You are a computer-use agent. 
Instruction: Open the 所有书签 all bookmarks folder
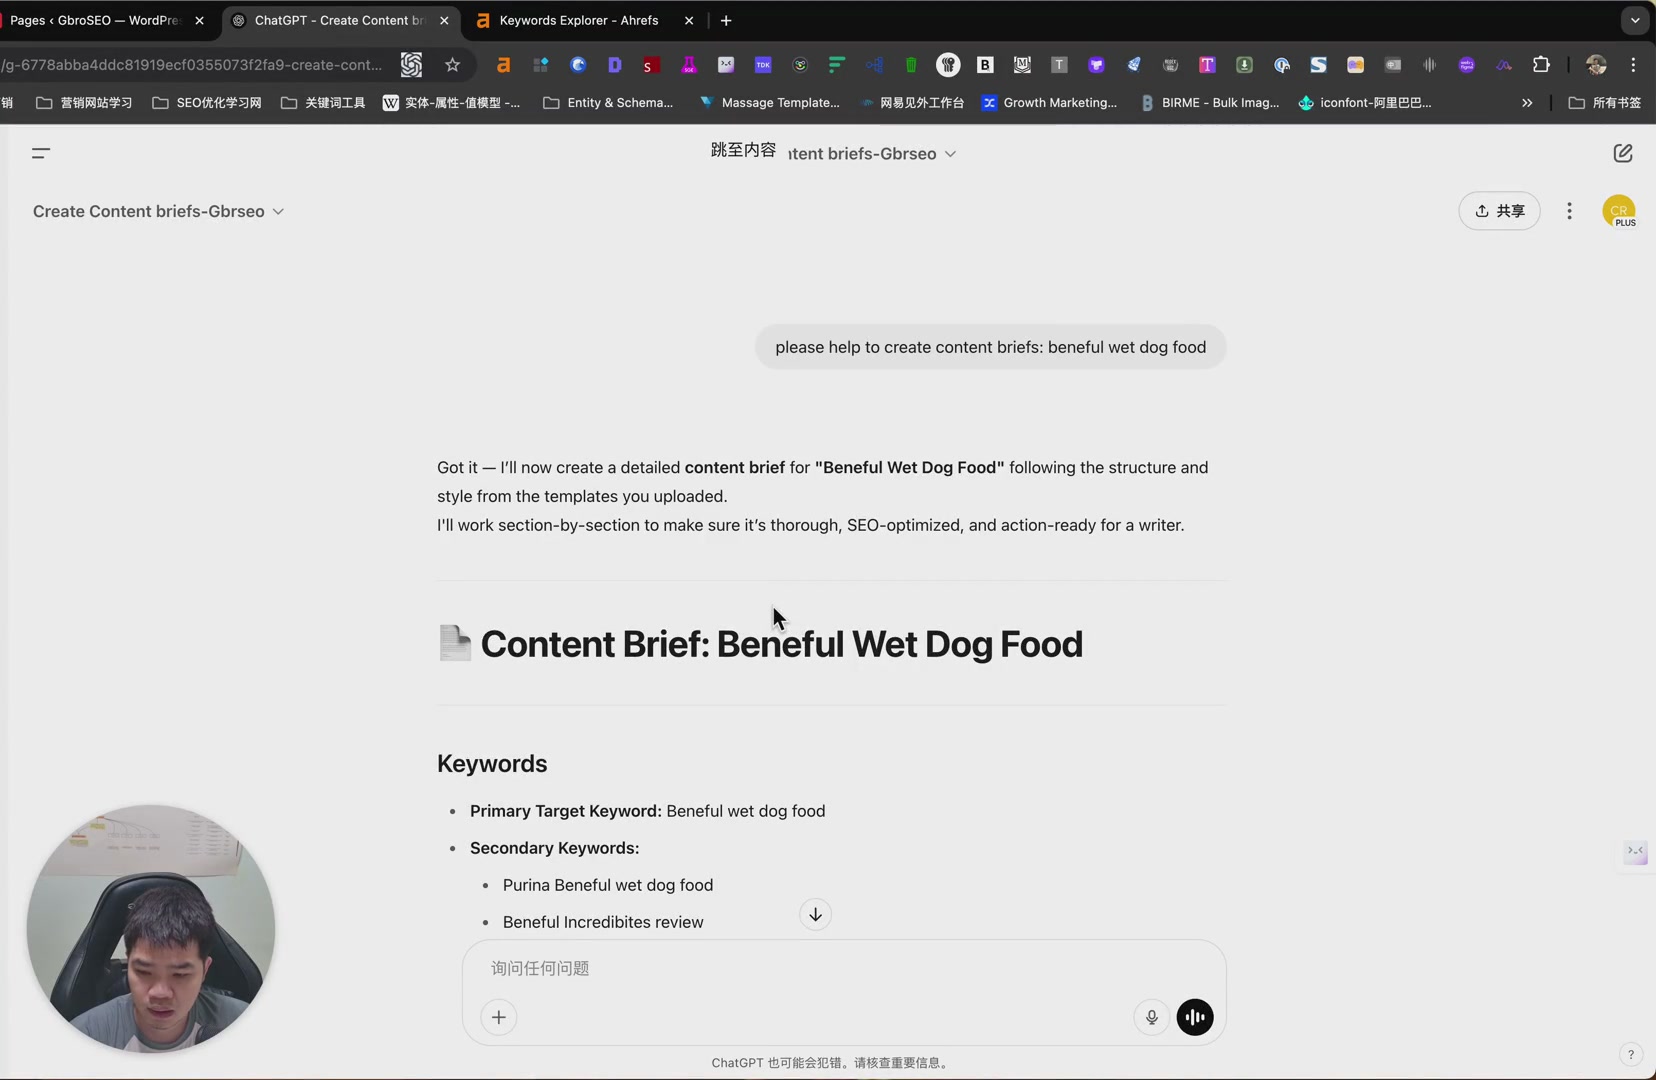[x=1605, y=102]
